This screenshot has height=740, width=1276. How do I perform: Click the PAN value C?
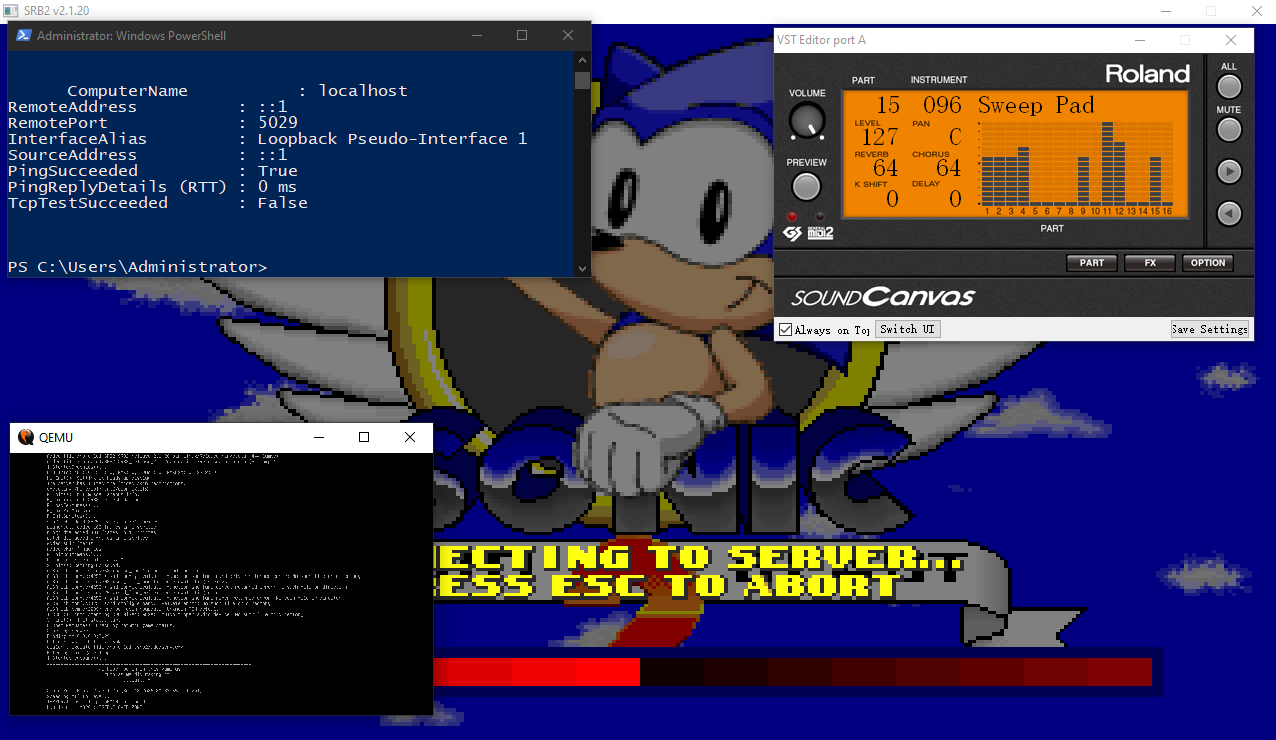point(955,137)
